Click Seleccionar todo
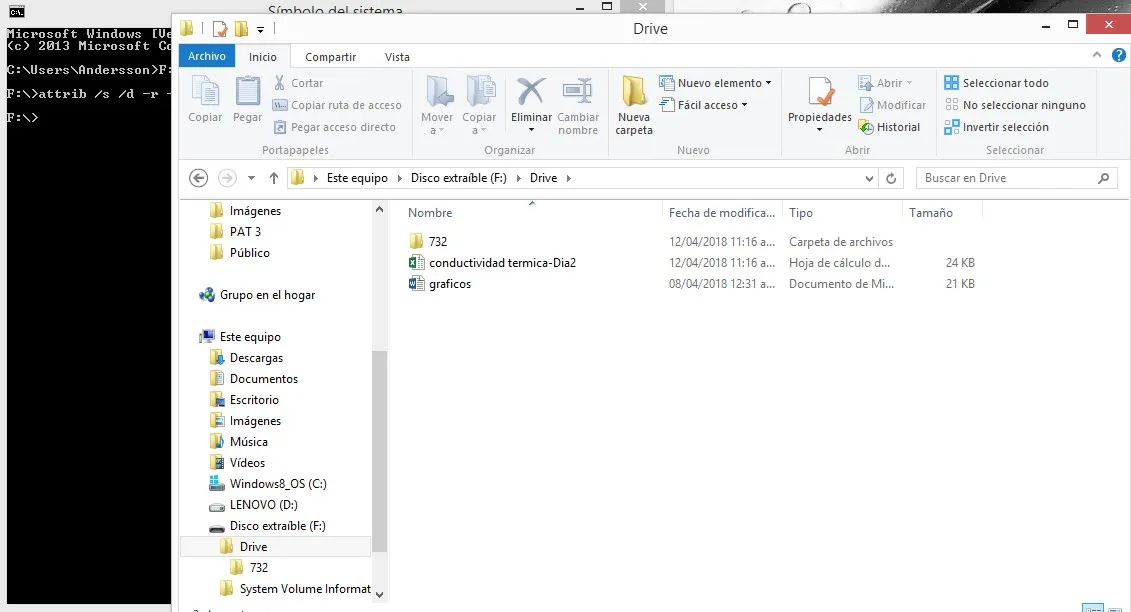Viewport: 1131px width, 612px height. pyautogui.click(x=996, y=83)
